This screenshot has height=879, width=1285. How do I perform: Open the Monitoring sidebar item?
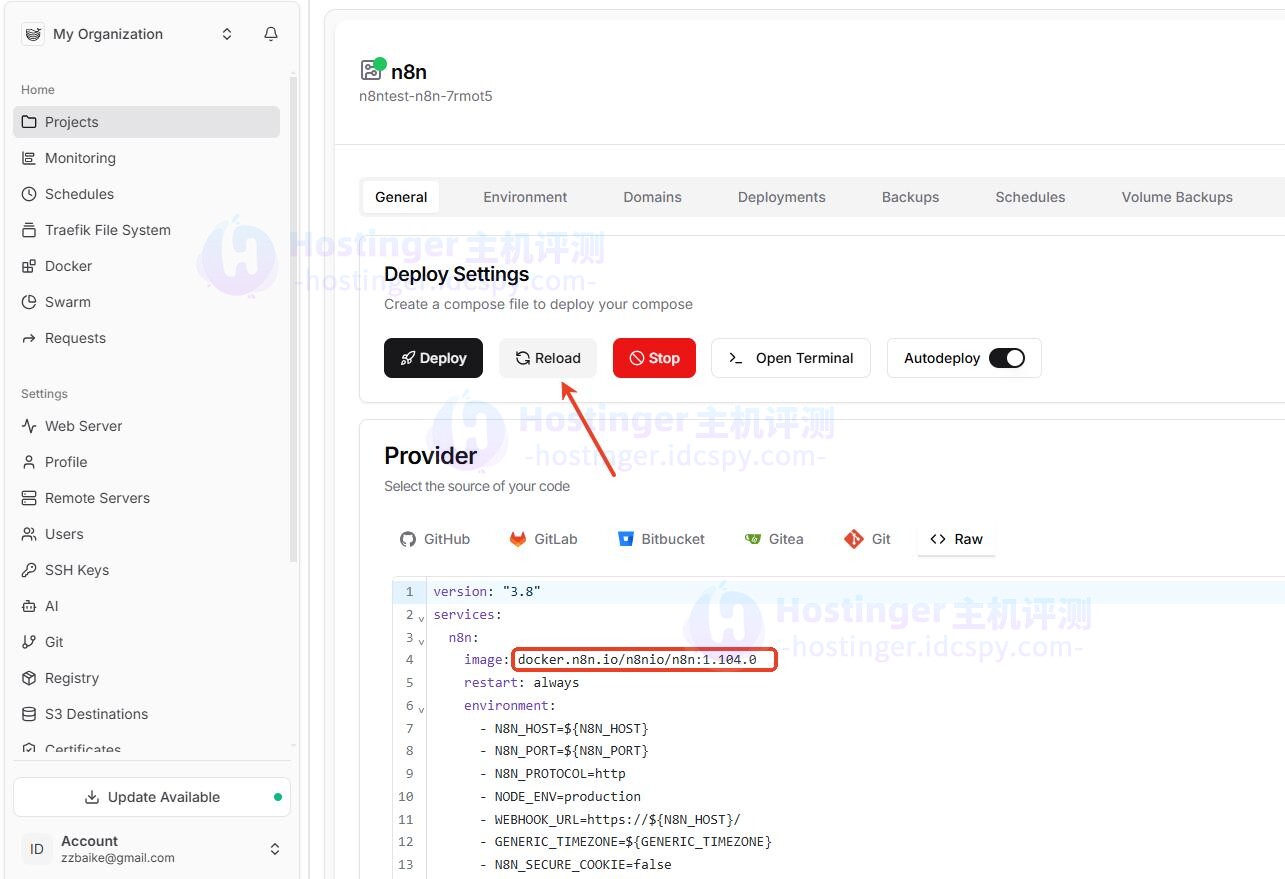80,158
